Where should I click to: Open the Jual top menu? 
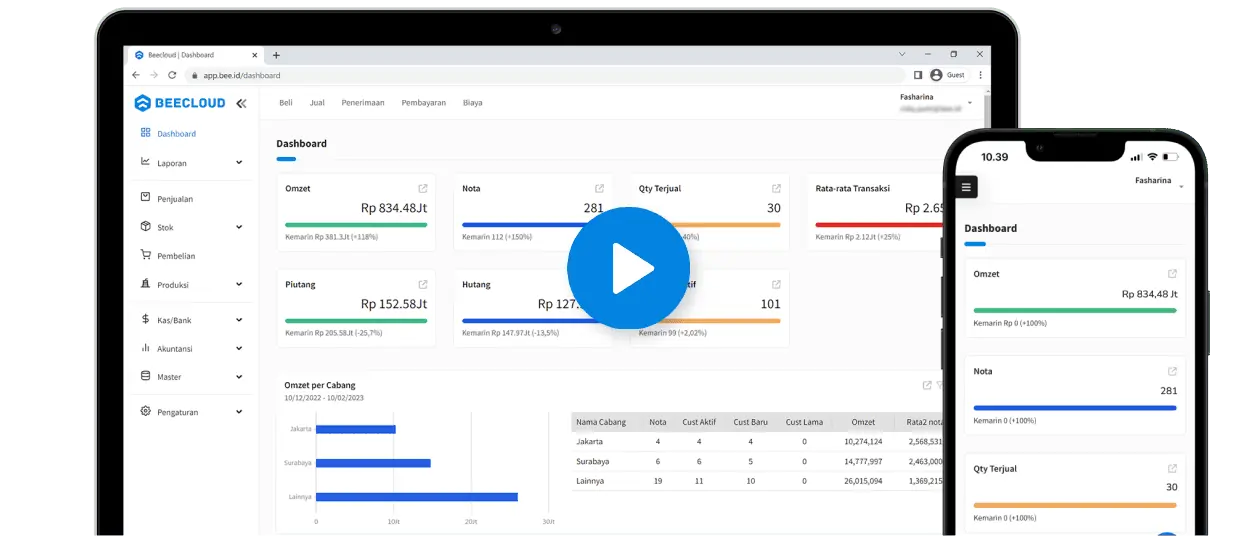click(317, 102)
